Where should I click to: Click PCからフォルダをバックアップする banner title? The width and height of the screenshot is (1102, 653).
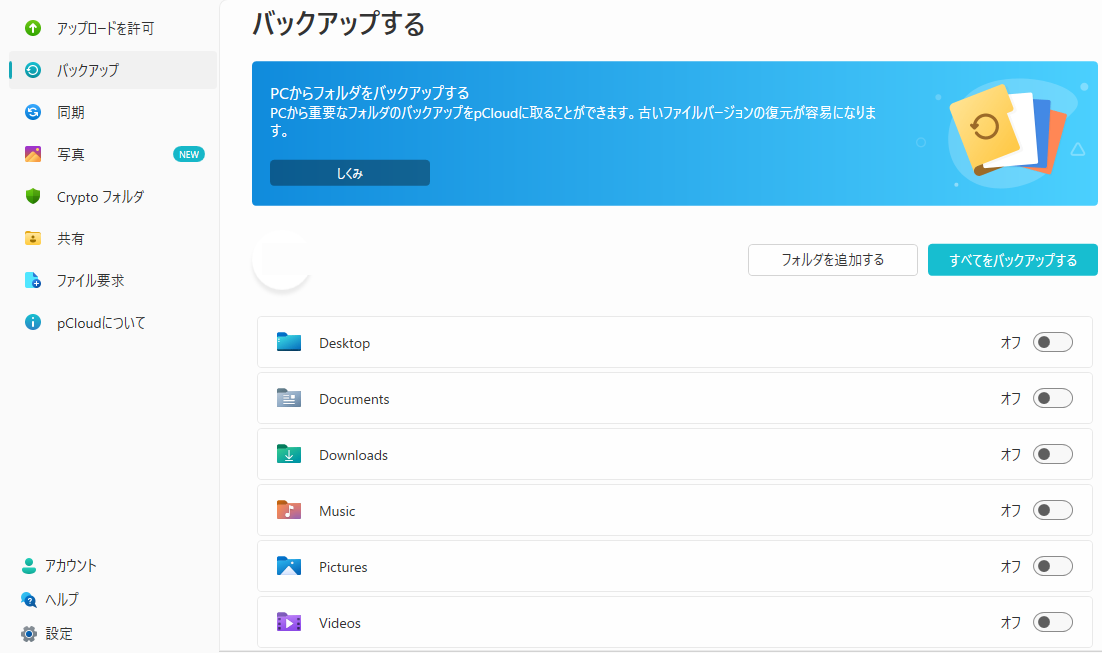pos(370,93)
